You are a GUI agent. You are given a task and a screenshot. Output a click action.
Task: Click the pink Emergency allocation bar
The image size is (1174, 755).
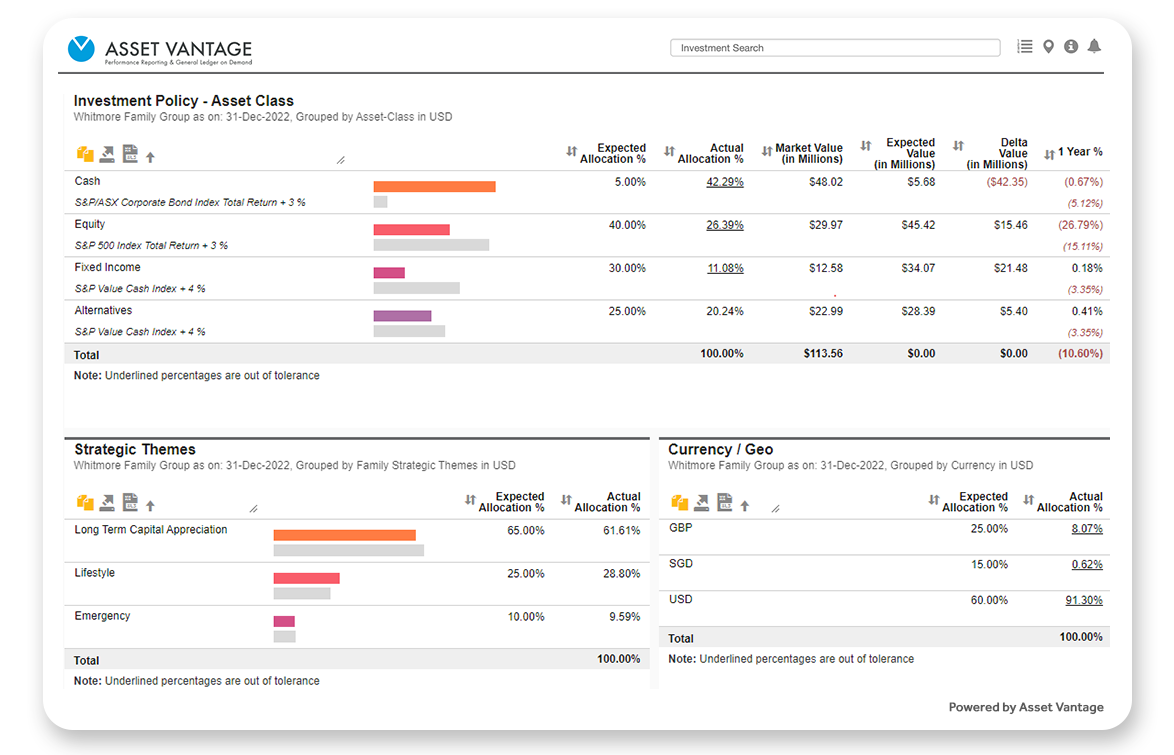[x=284, y=621]
